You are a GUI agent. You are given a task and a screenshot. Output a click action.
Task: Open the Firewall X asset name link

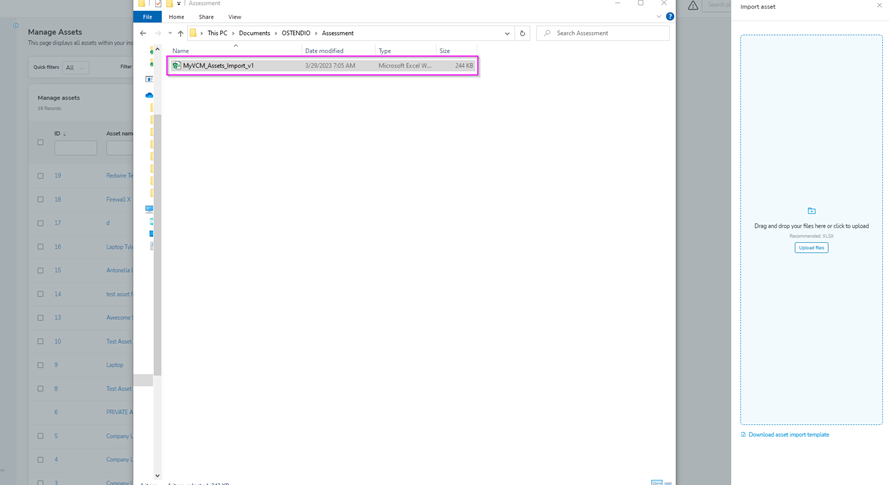pos(118,200)
